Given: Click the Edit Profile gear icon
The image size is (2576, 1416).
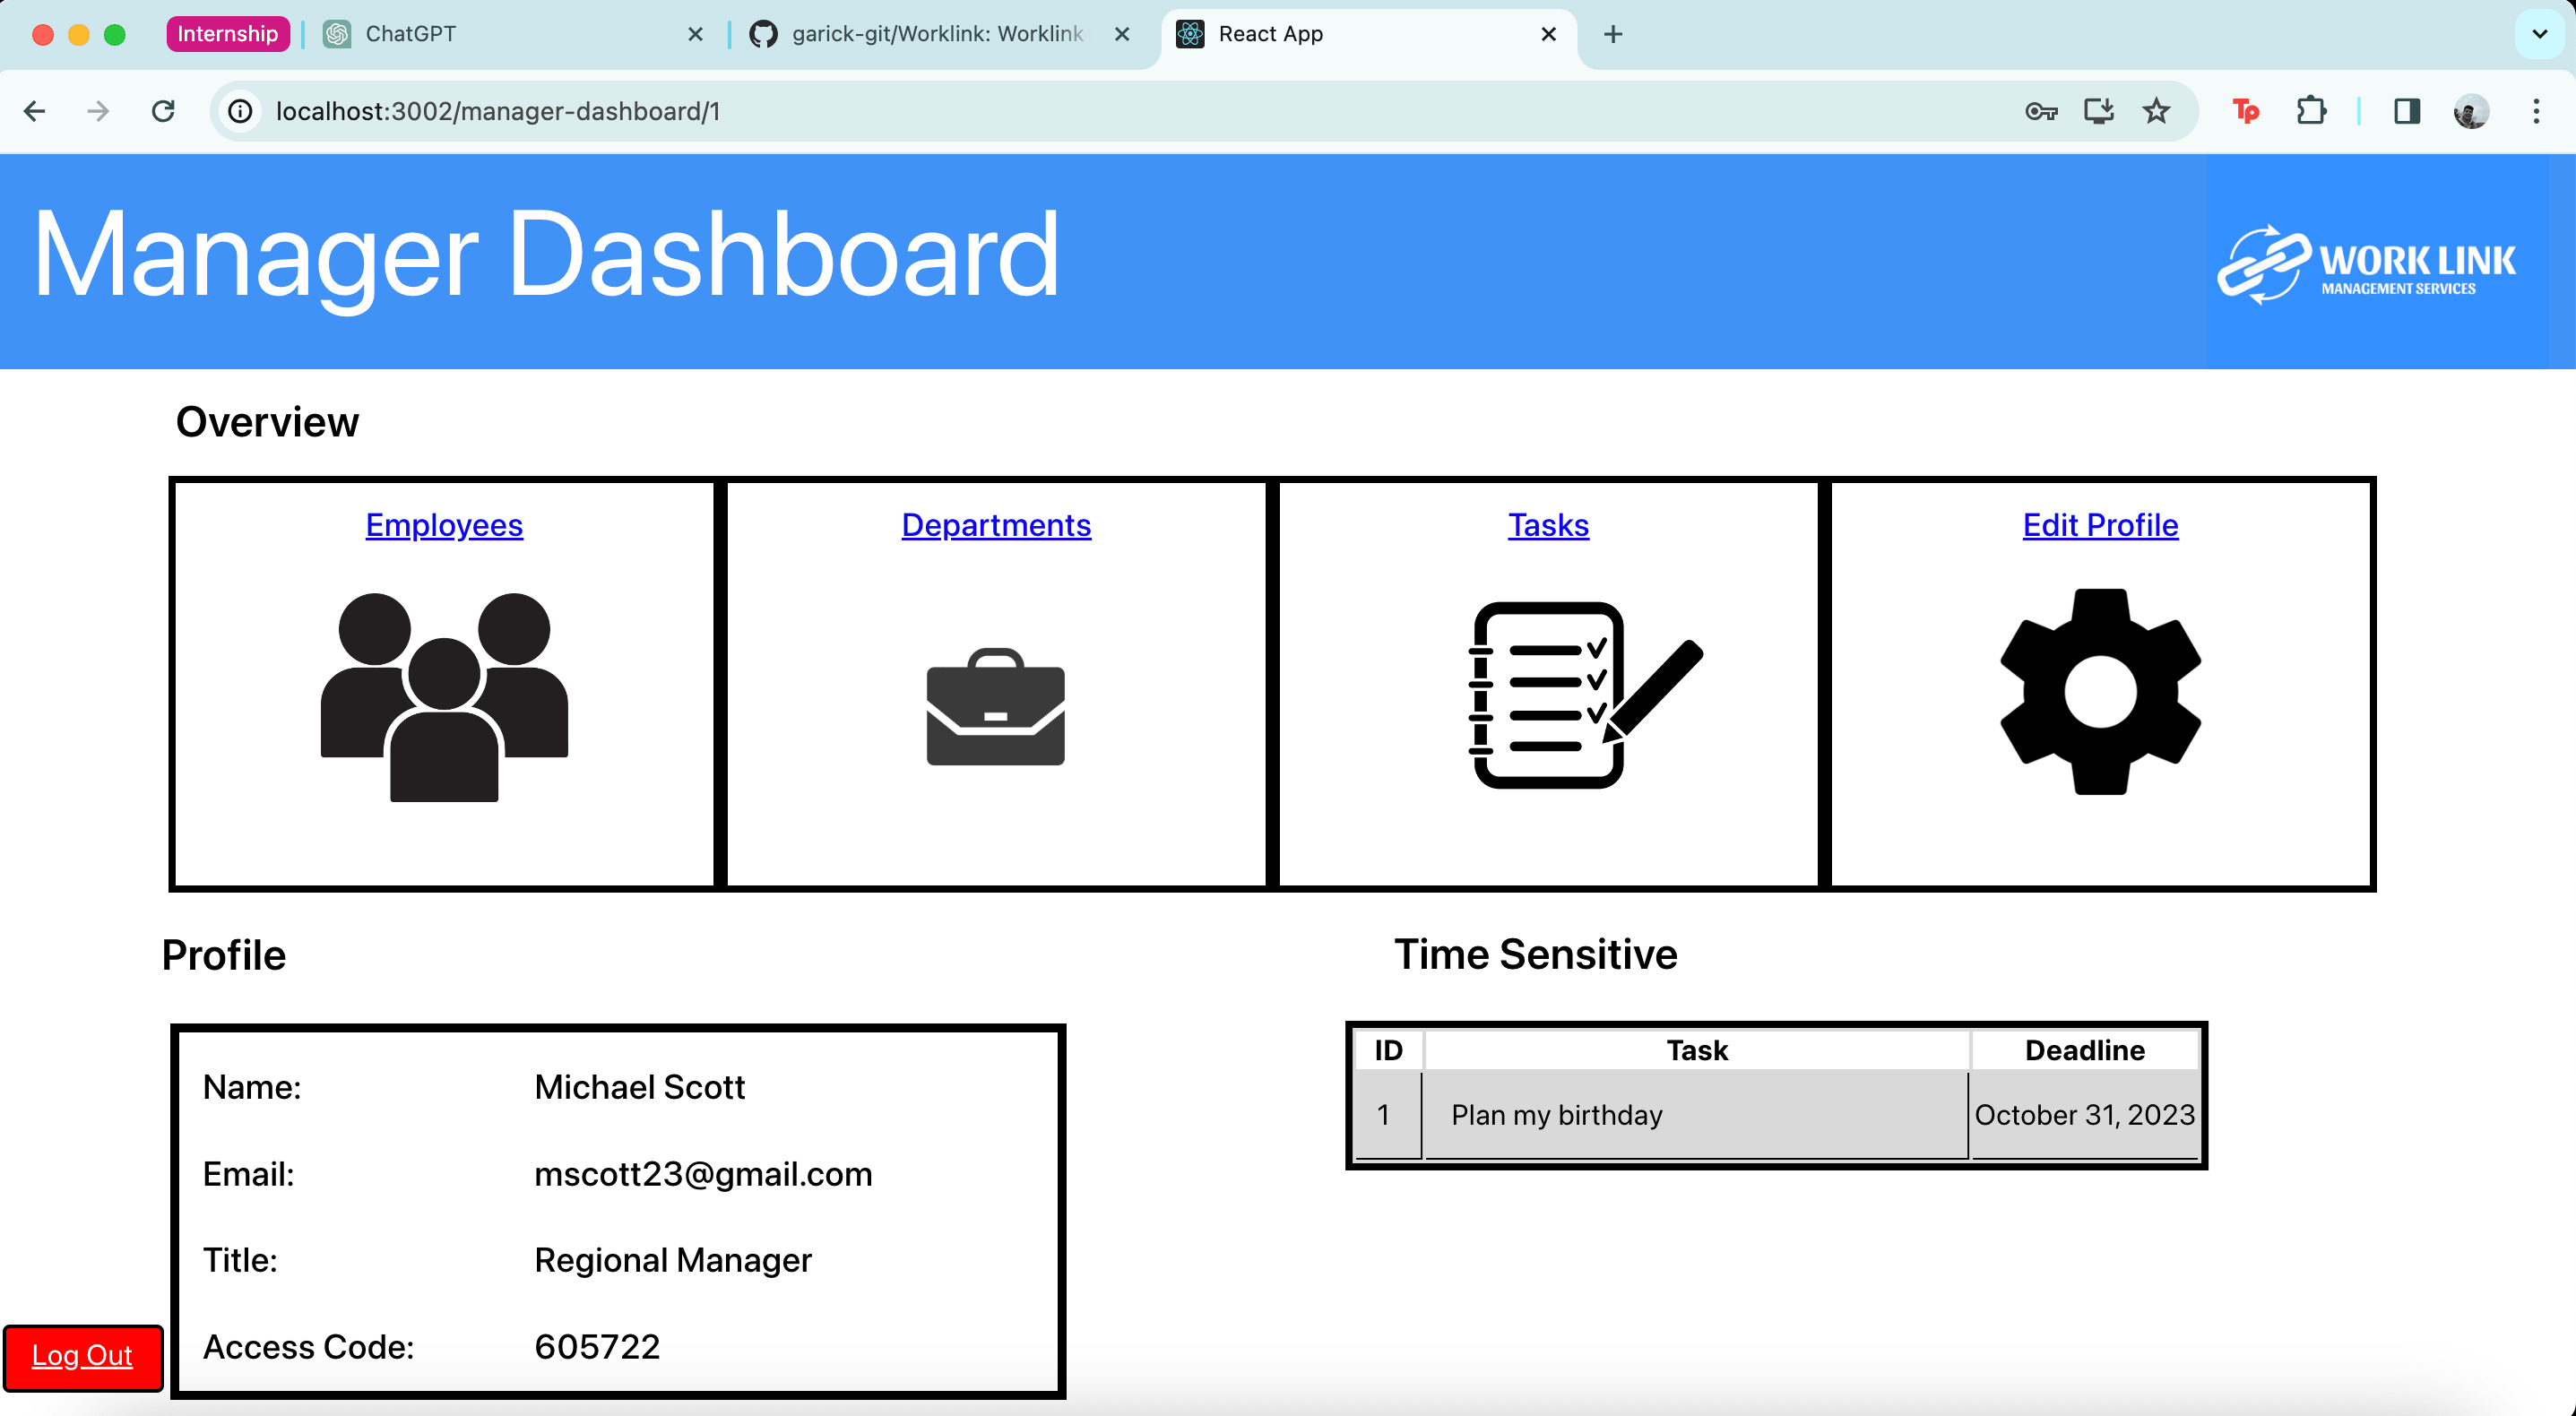Looking at the screenshot, I should [x=2100, y=692].
